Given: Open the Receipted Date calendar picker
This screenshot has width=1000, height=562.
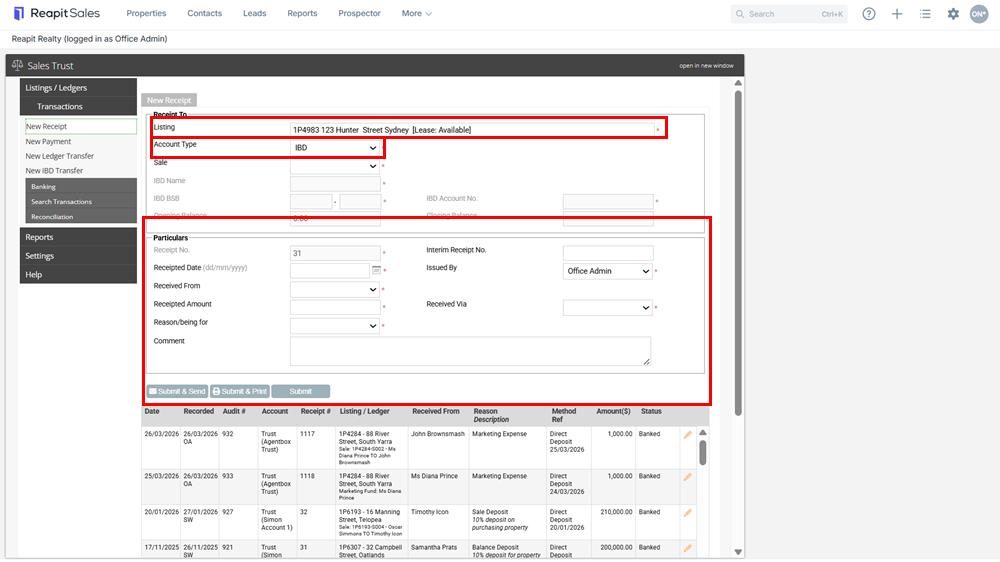Looking at the screenshot, I should tap(376, 270).
